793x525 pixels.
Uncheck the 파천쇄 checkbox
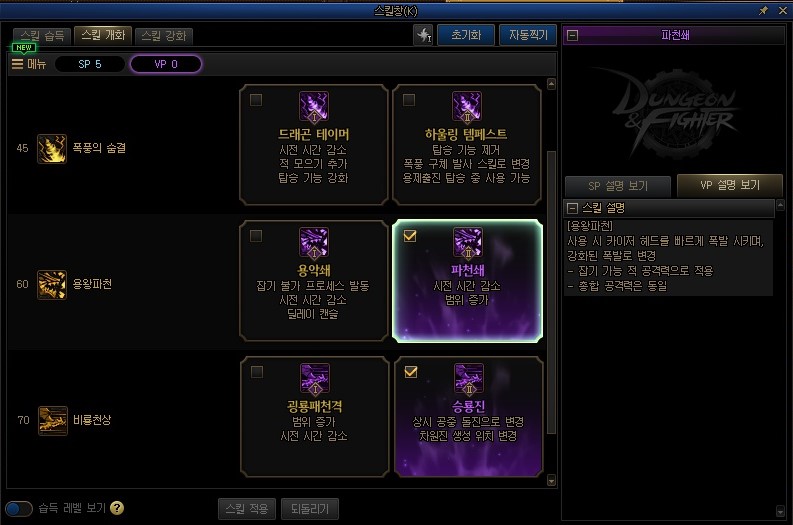(410, 236)
